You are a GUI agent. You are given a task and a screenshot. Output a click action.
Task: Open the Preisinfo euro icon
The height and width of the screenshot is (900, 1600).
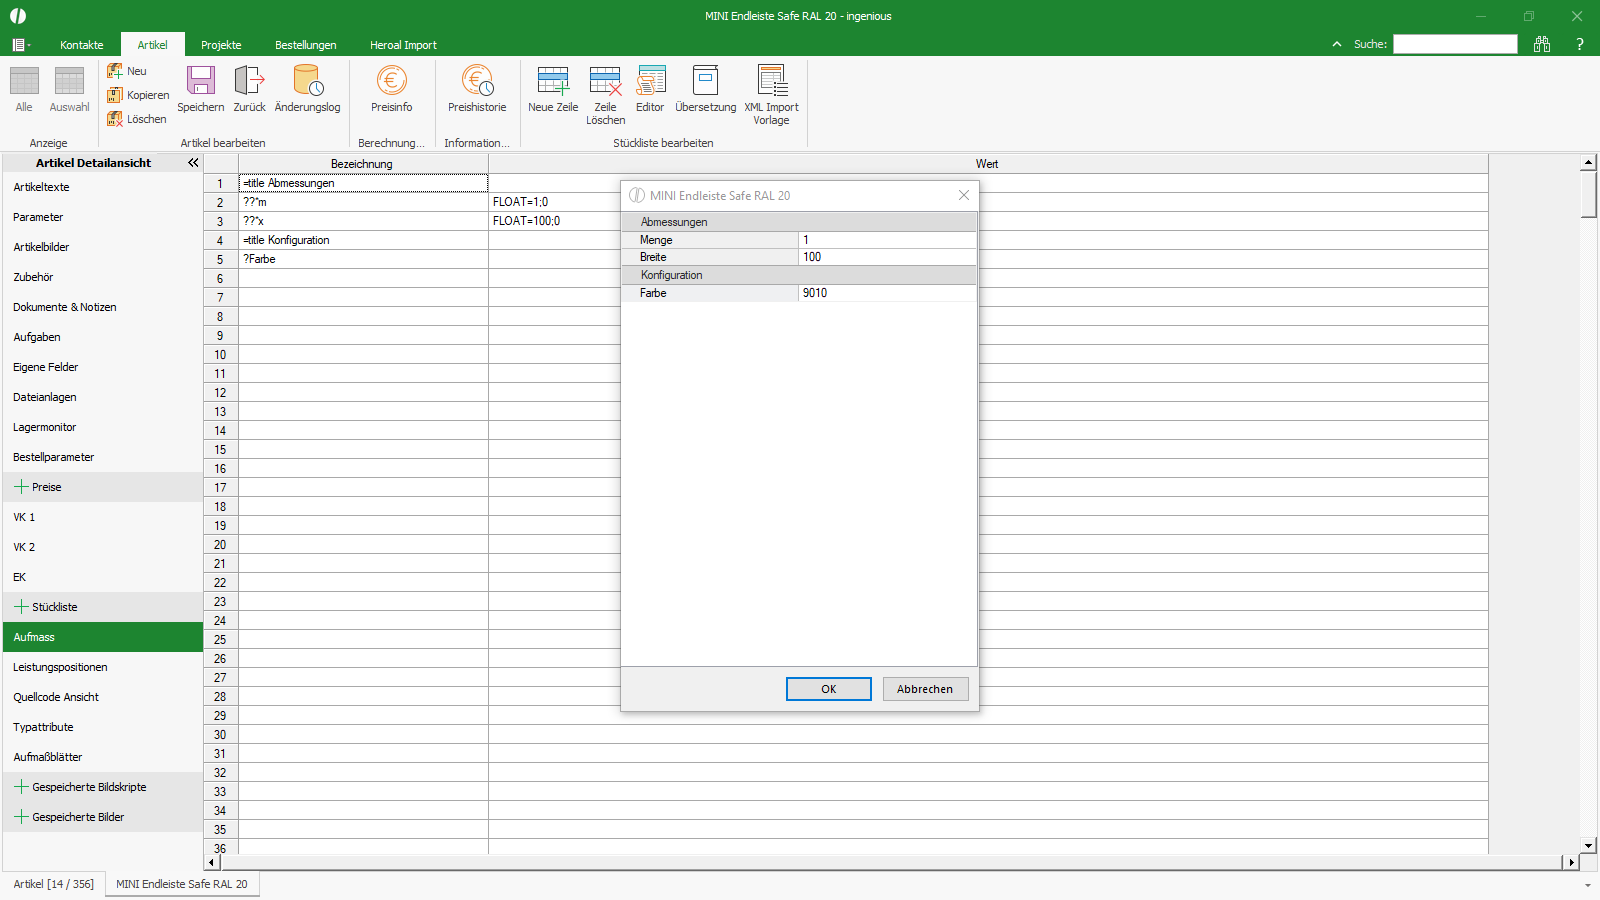[391, 82]
